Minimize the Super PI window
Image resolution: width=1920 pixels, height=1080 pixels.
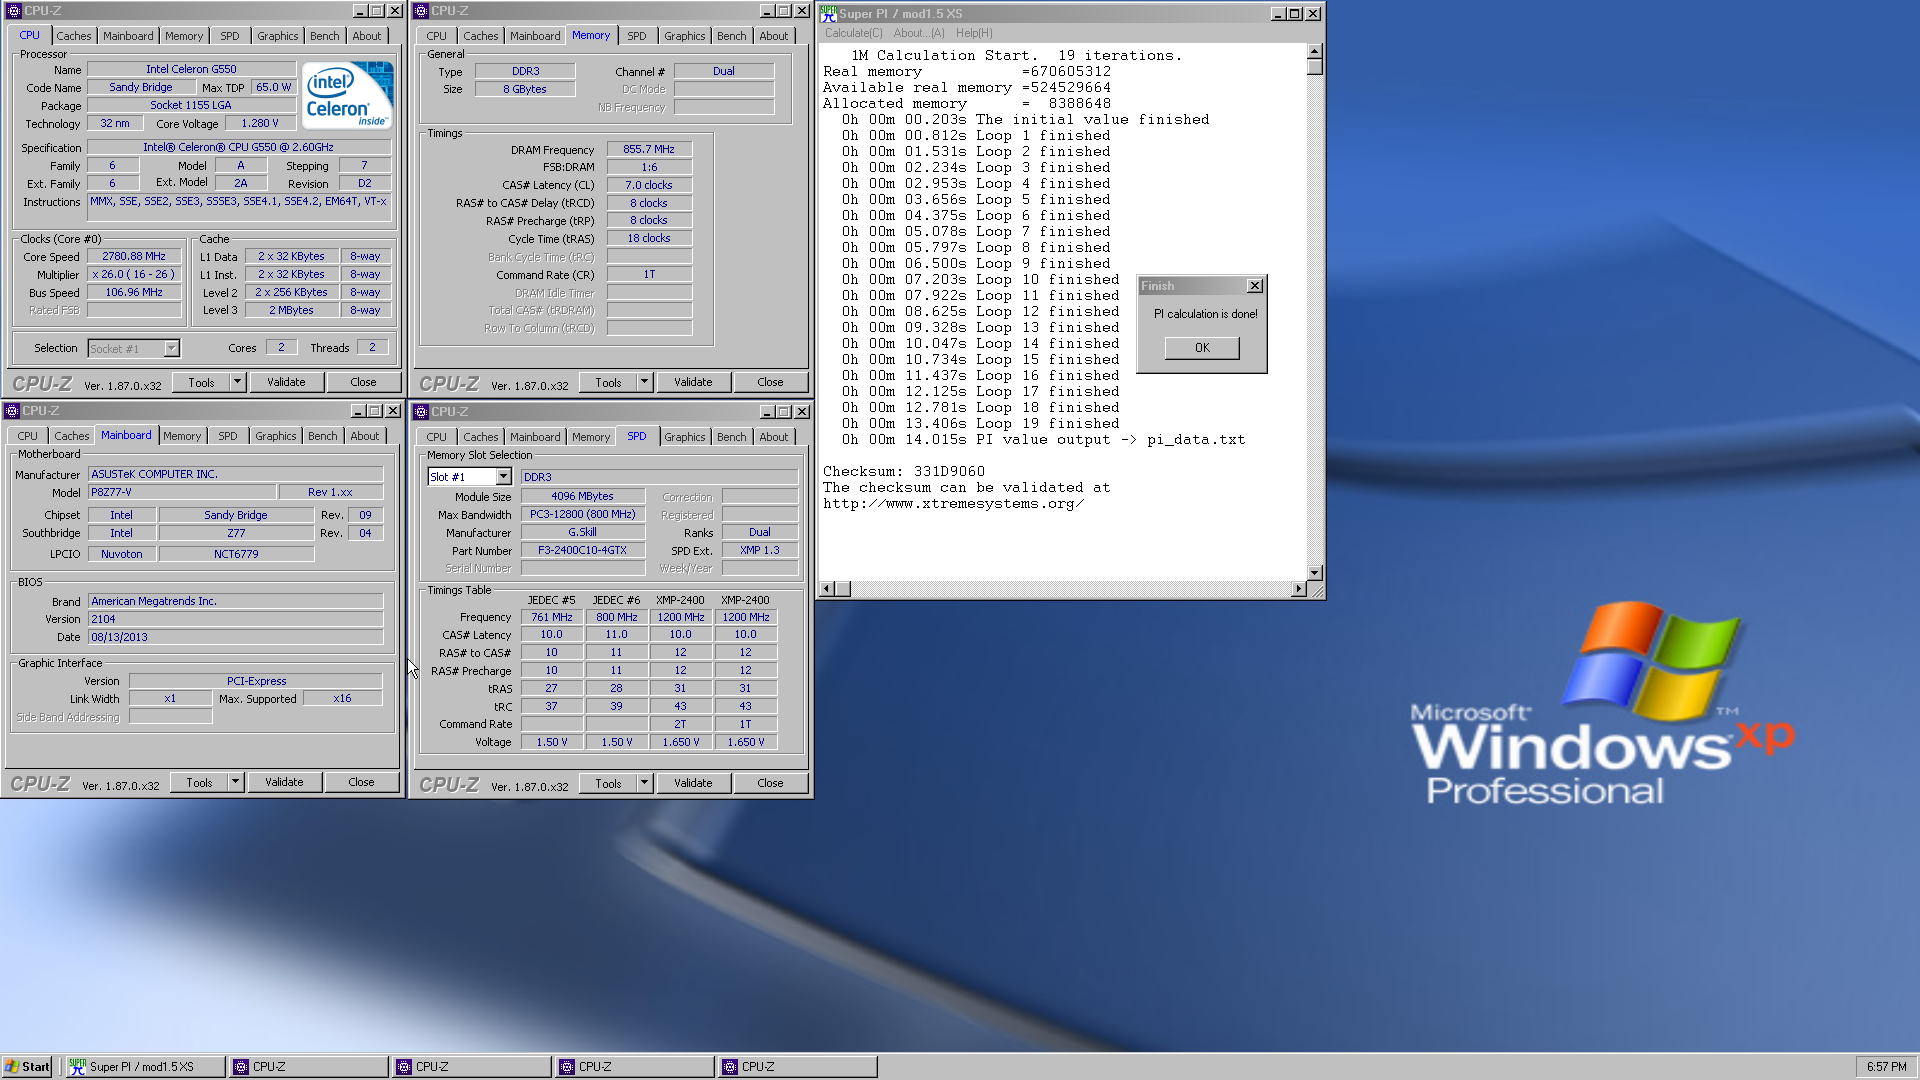point(1278,14)
